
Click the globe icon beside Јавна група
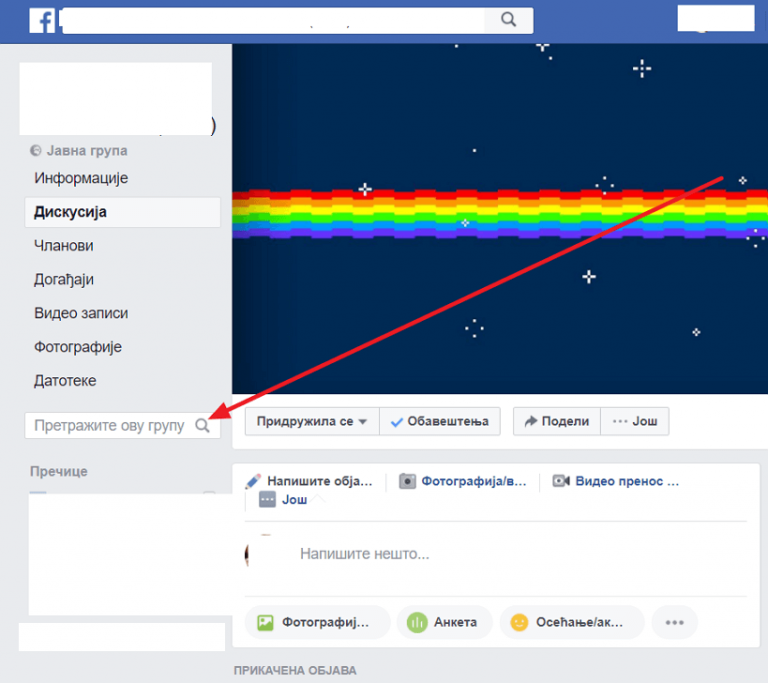[36, 150]
